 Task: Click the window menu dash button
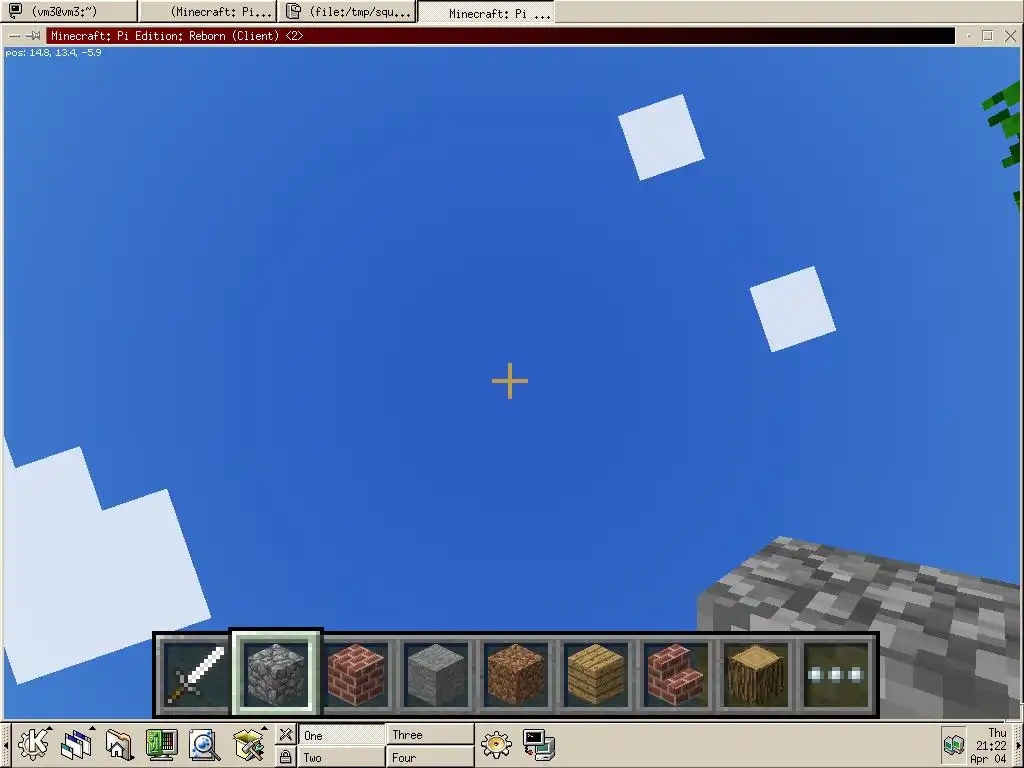(x=14, y=36)
